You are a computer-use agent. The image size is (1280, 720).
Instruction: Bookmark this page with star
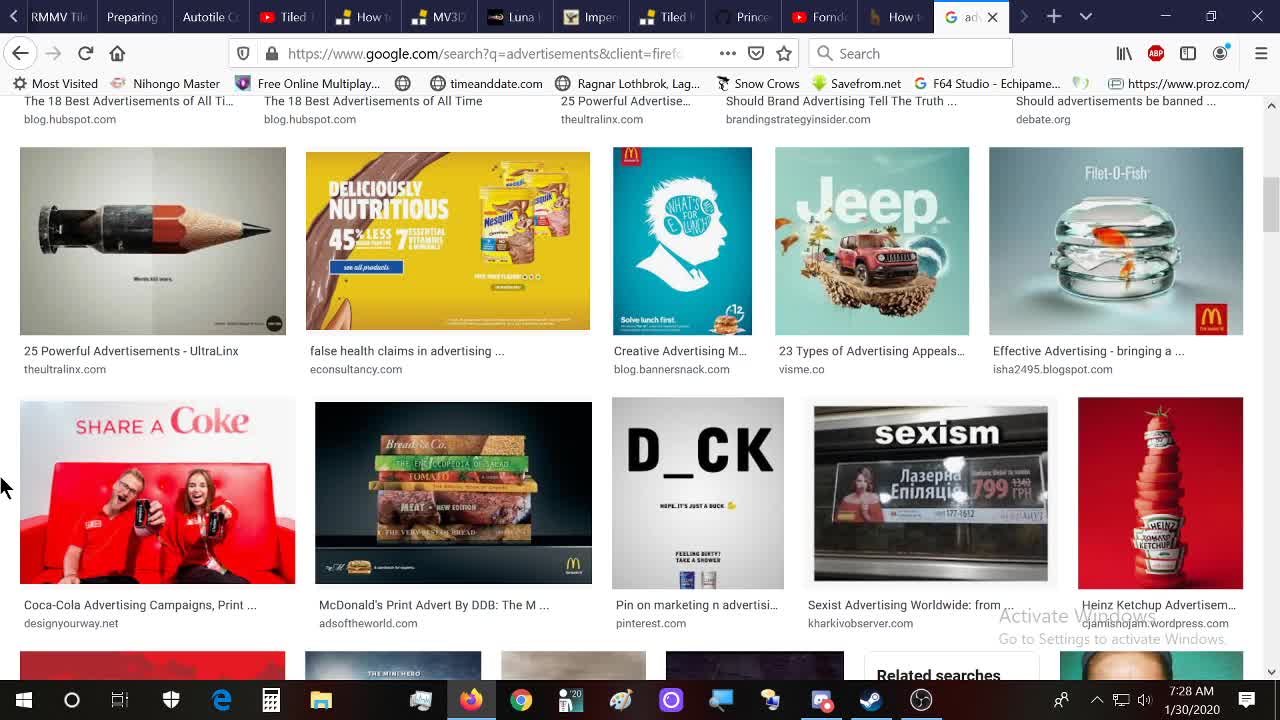[x=784, y=53]
